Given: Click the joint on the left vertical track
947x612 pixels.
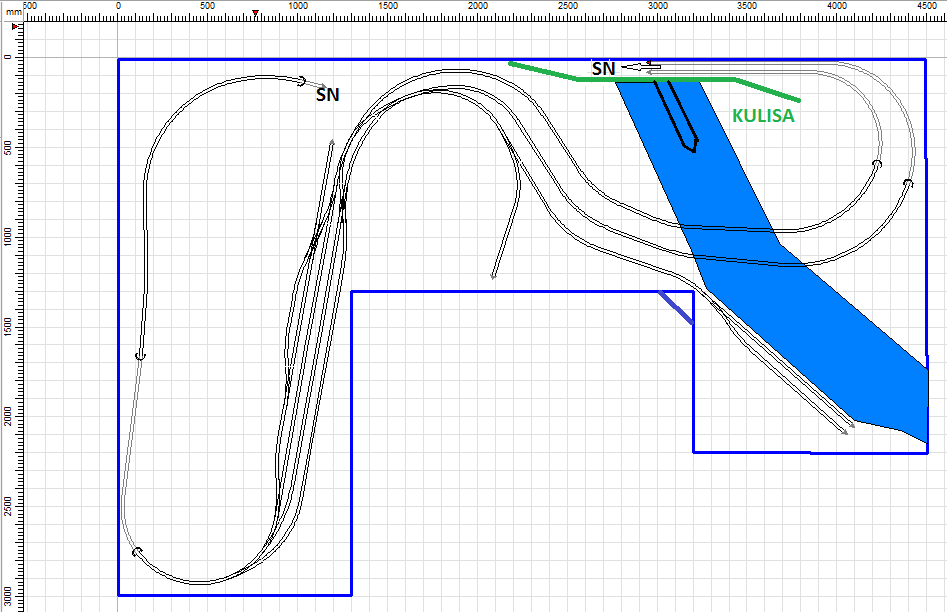Looking at the screenshot, I should [140, 356].
